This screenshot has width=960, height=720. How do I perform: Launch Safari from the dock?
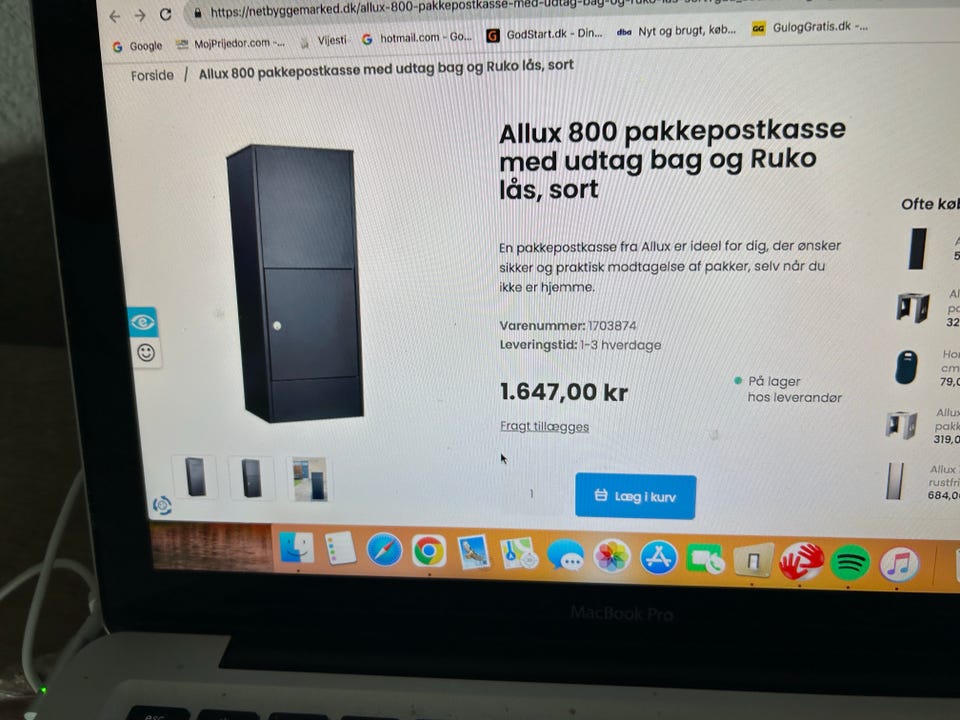[x=384, y=549]
